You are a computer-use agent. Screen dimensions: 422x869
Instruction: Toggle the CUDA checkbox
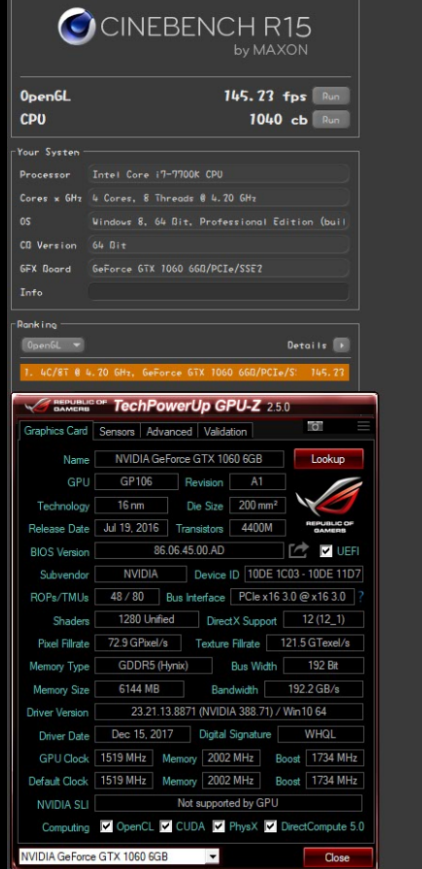[166, 826]
